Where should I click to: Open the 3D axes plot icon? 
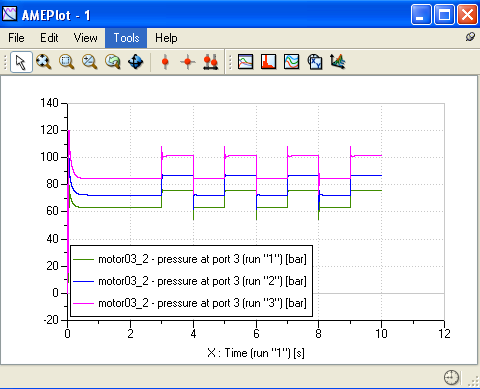tap(338, 62)
